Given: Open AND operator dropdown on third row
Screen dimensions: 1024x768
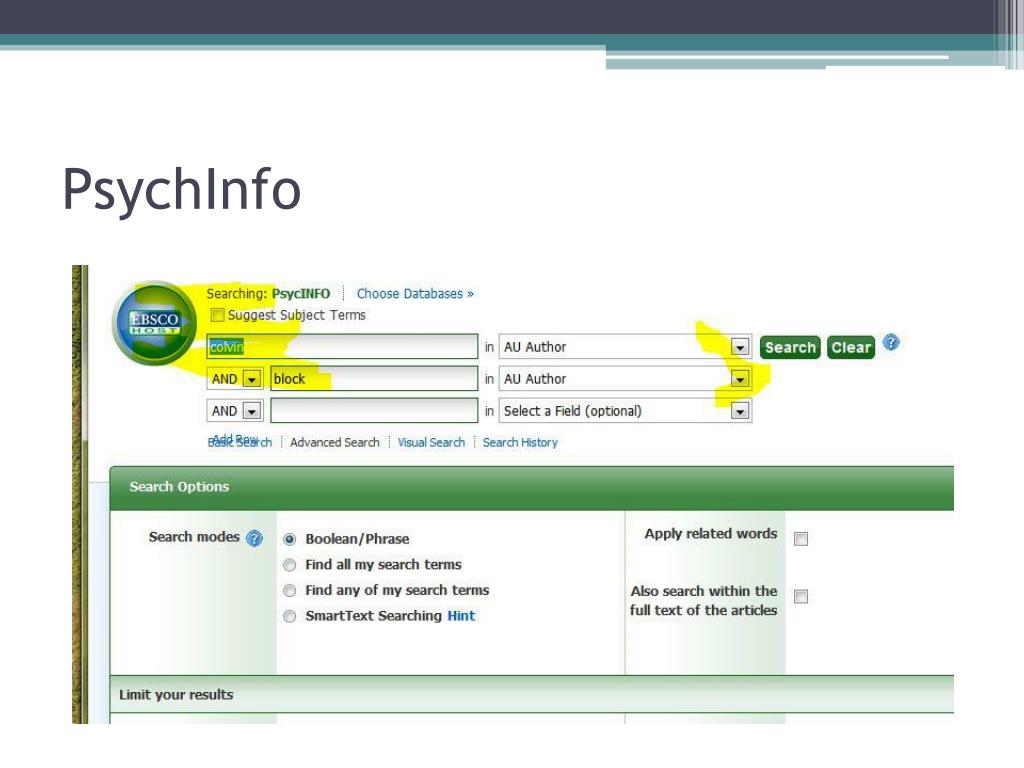Looking at the screenshot, I should point(251,411).
